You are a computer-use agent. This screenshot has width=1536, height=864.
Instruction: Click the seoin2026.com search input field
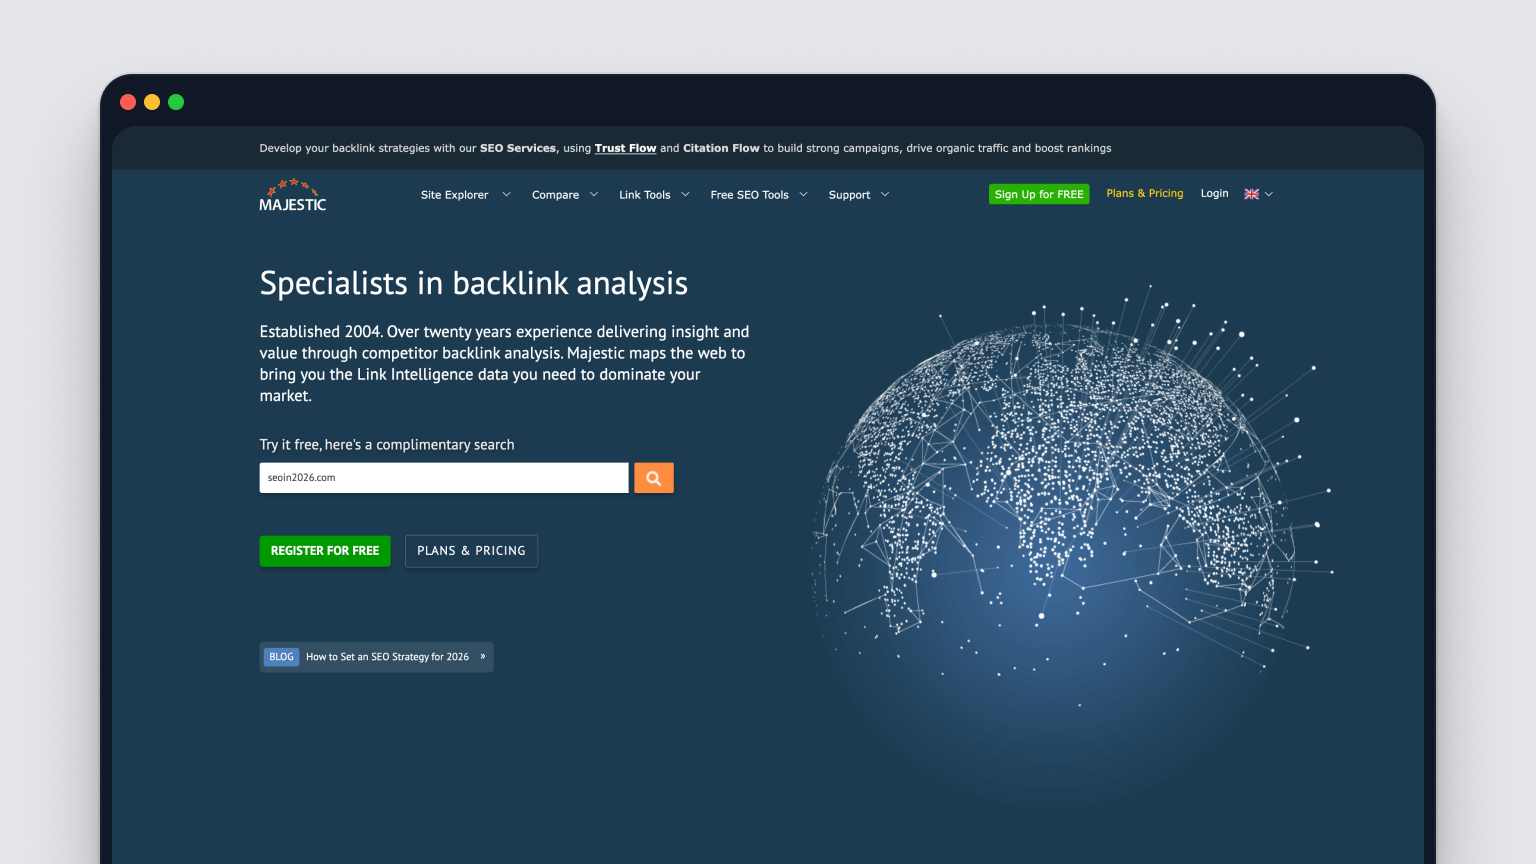(x=443, y=477)
